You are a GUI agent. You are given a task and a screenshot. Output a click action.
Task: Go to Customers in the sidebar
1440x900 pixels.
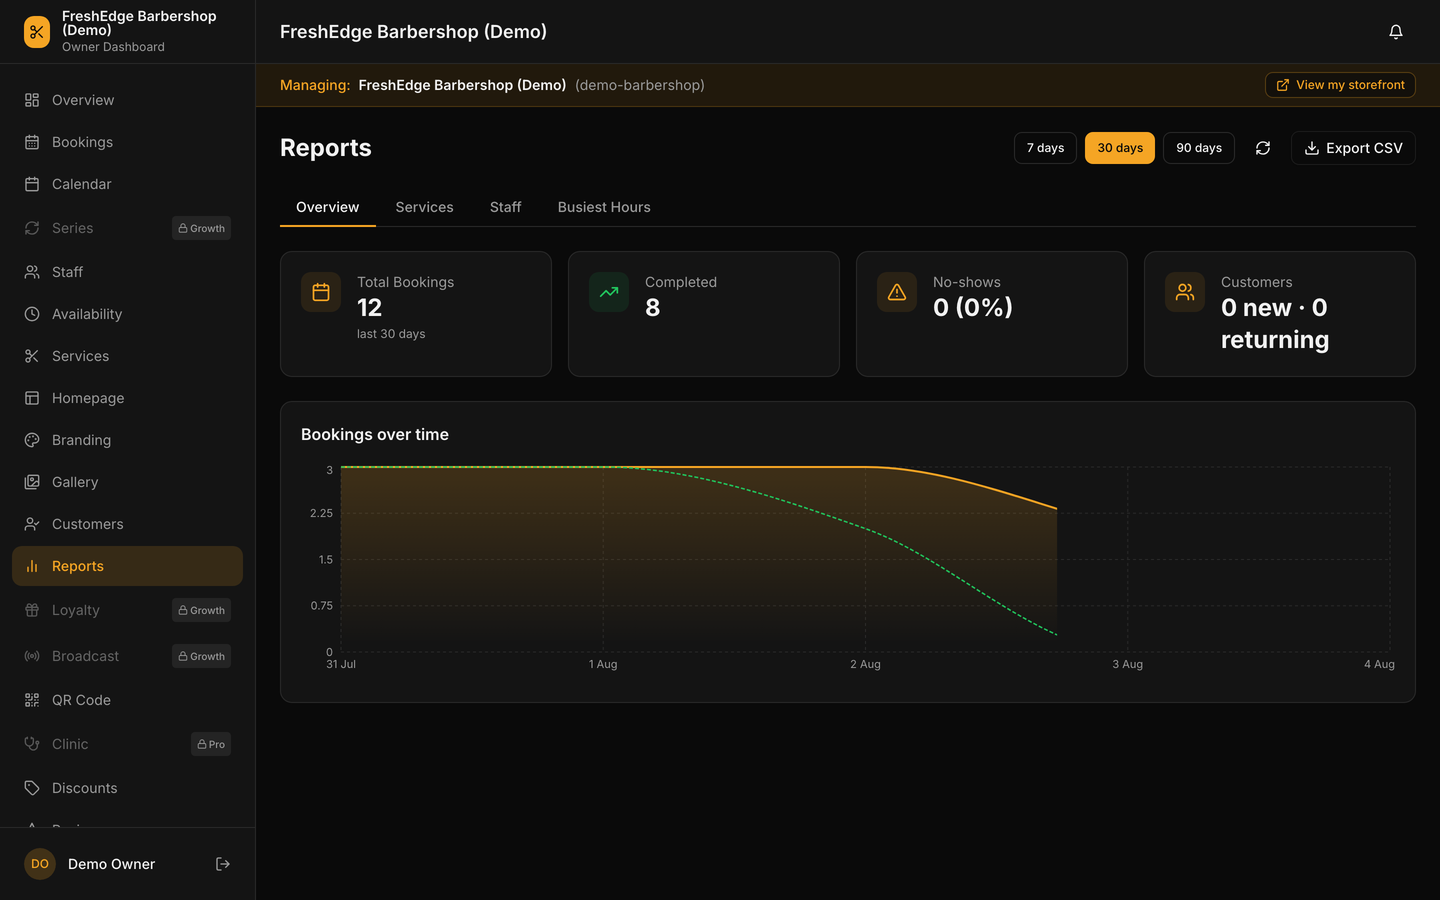pyautogui.click(x=127, y=524)
